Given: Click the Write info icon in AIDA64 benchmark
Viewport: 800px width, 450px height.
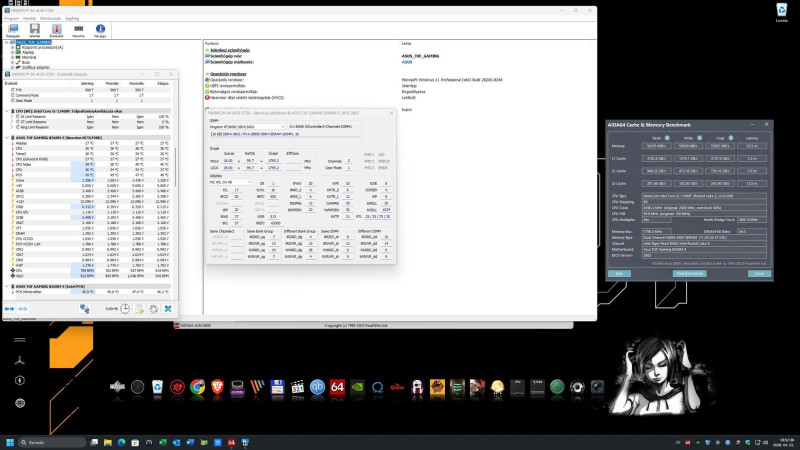Looking at the screenshot, I should 699,138.
